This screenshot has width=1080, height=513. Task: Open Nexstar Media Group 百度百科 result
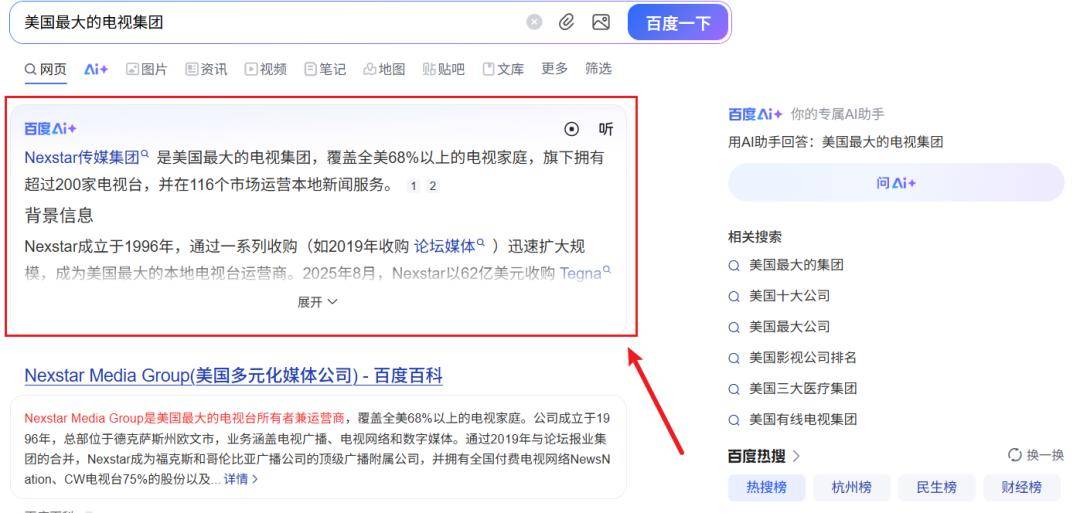233,376
